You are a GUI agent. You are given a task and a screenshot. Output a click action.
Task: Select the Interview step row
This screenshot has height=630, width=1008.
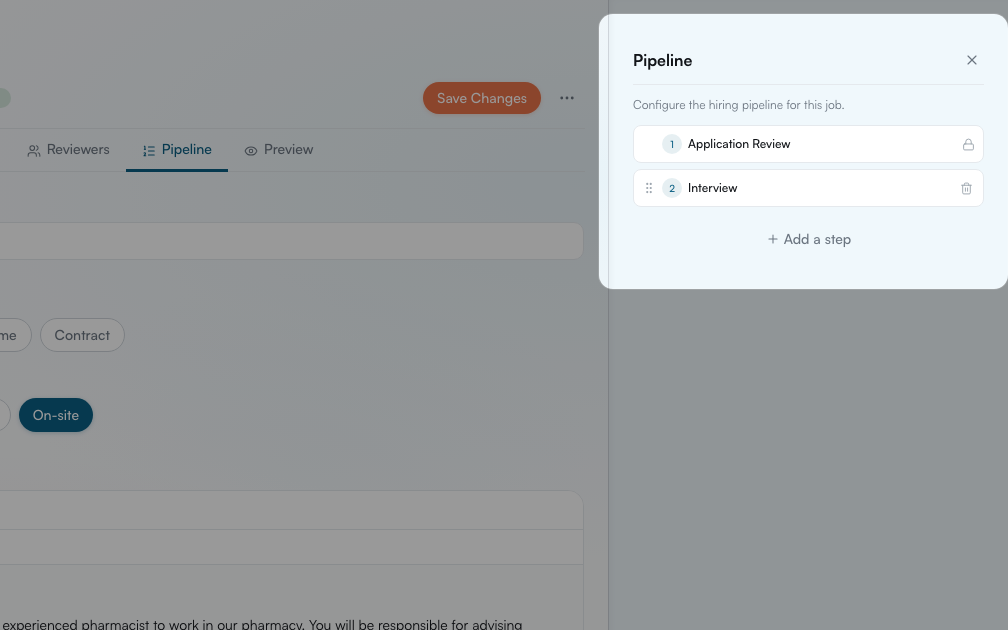[808, 188]
